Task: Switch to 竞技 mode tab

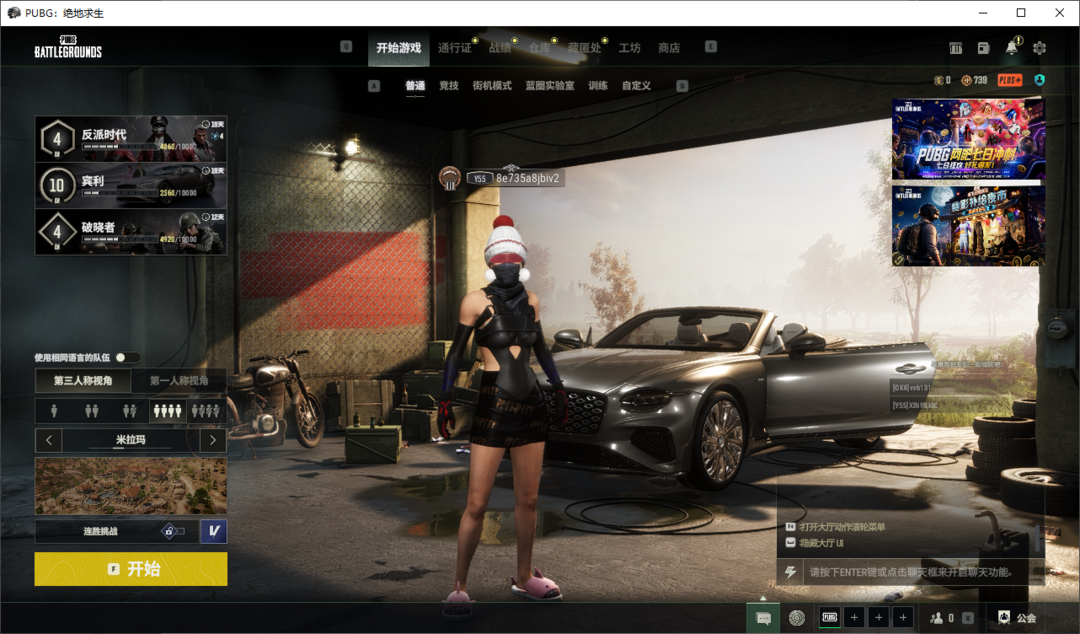Action: click(x=449, y=85)
